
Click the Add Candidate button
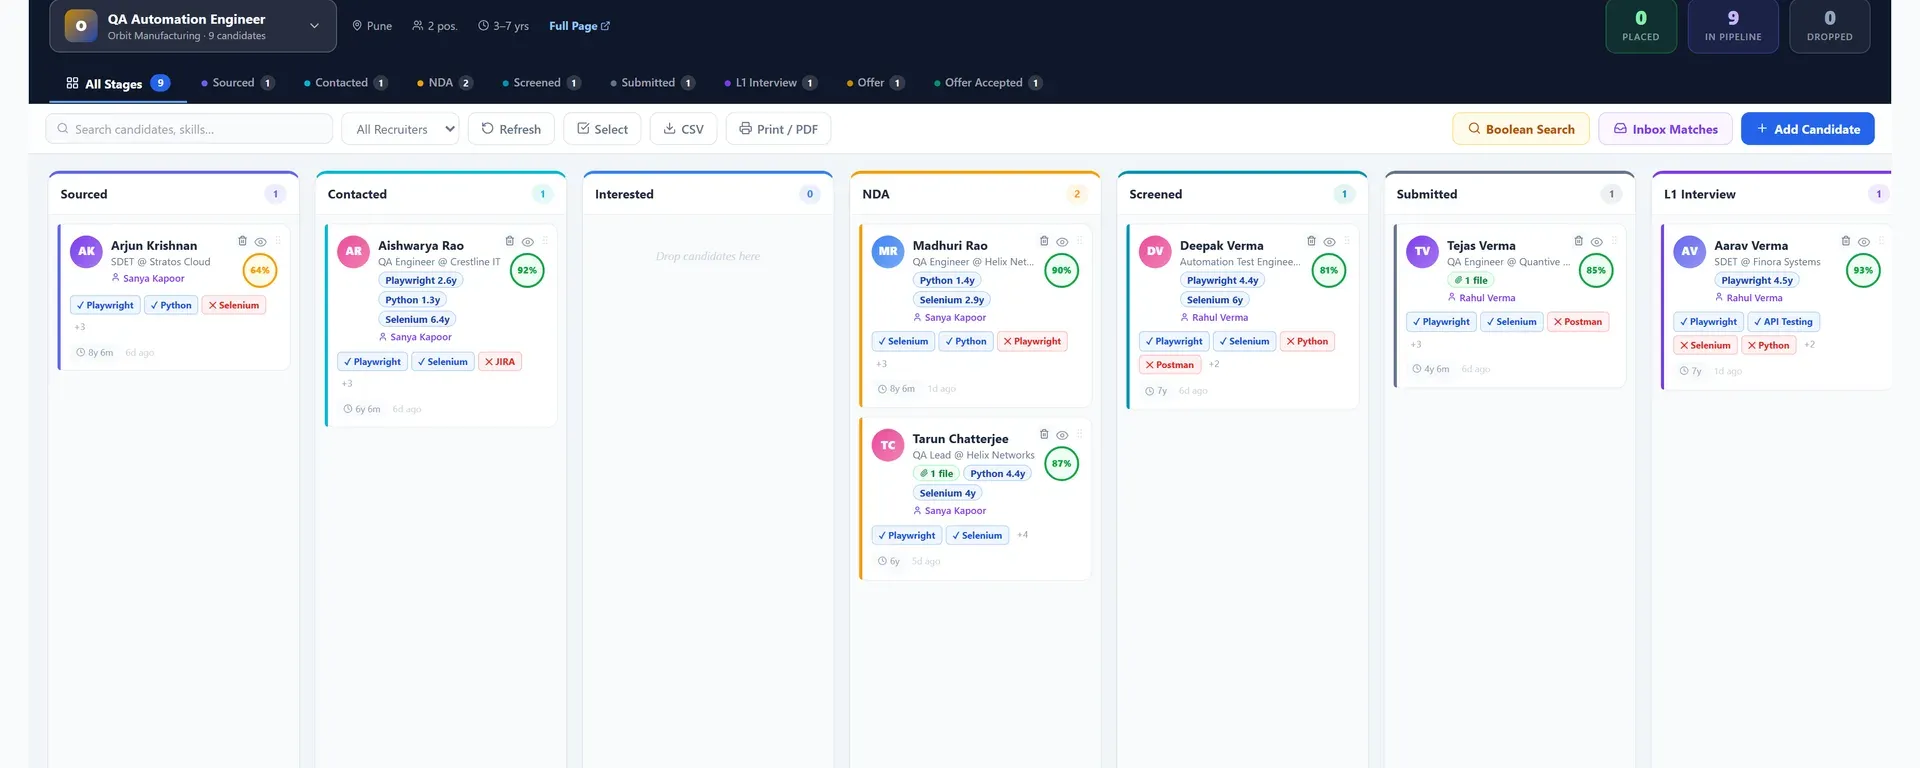1807,129
